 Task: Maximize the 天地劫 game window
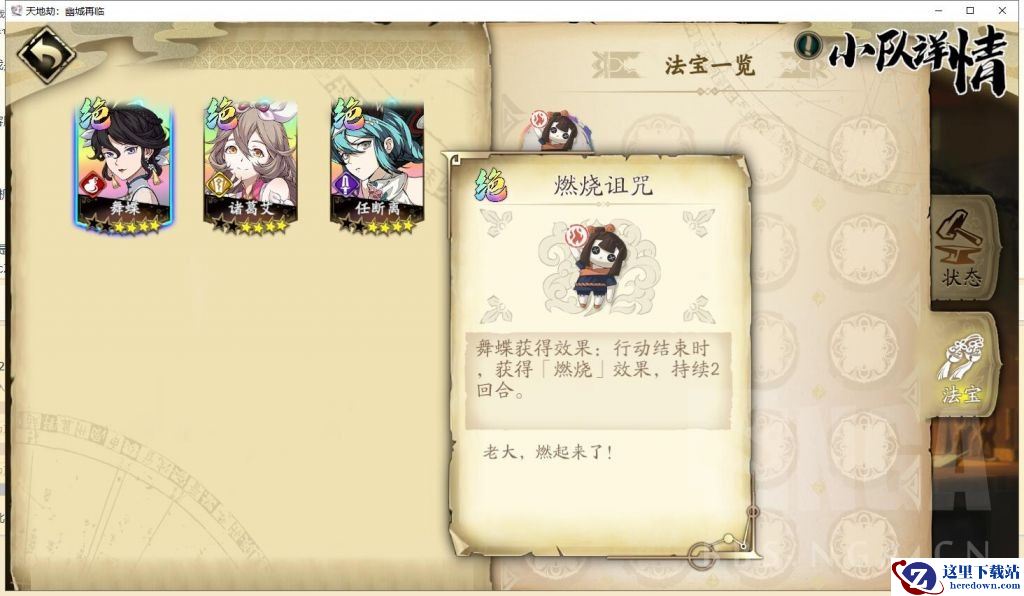click(970, 10)
